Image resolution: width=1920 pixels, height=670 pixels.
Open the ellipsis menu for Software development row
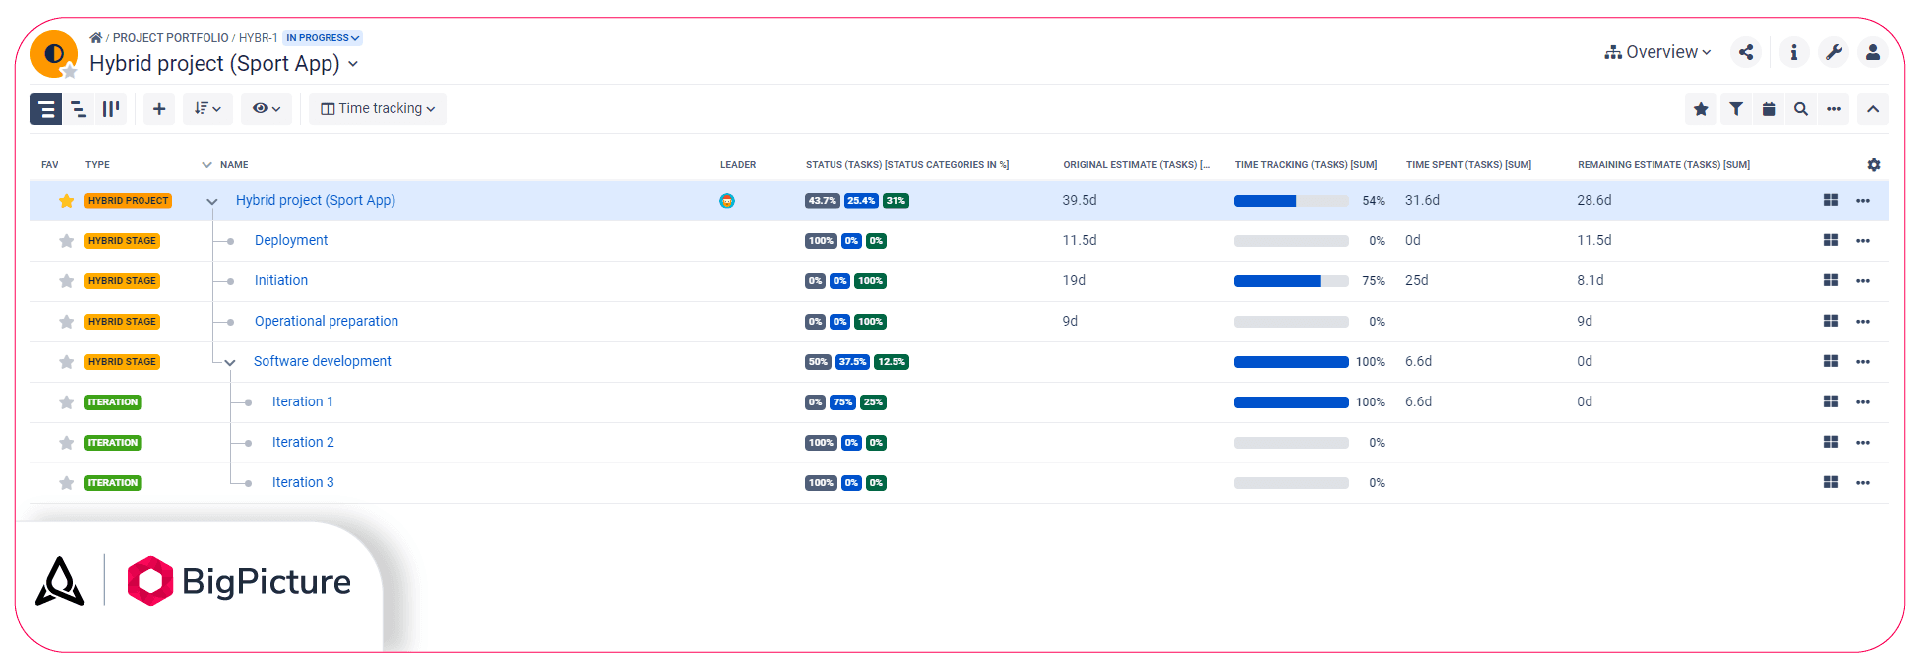coord(1863,362)
